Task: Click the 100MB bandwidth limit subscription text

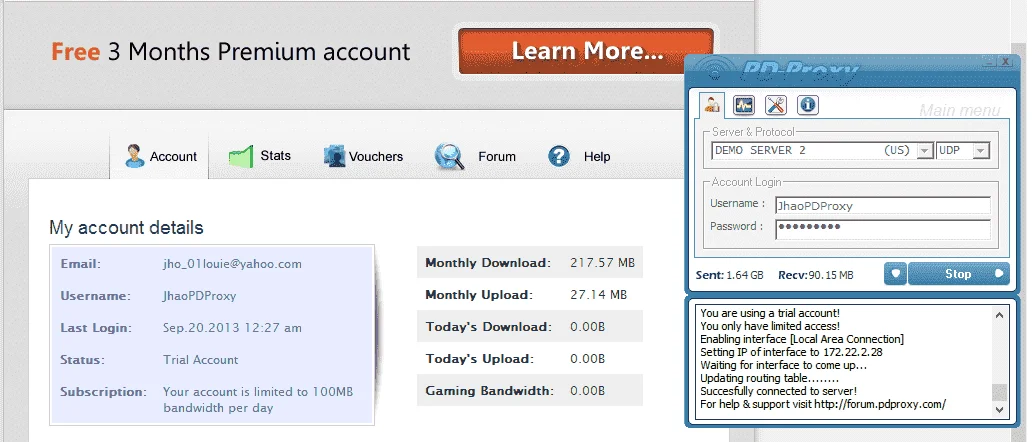Action: click(x=258, y=400)
